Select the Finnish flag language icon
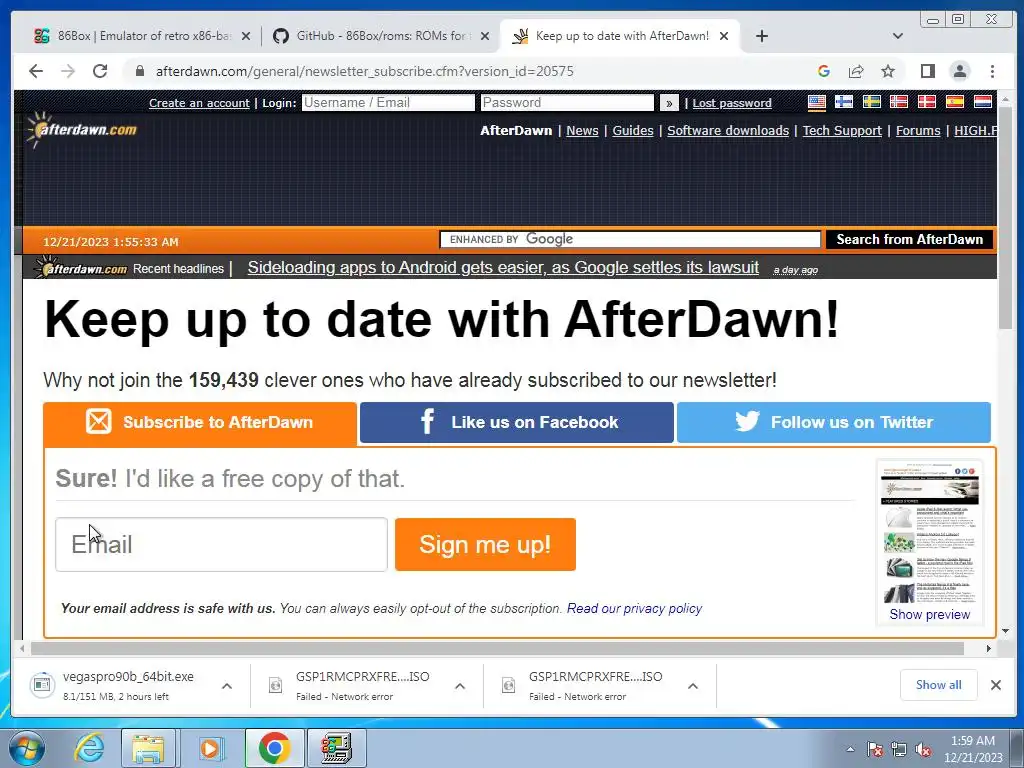Viewport: 1024px width, 768px height. (844, 102)
